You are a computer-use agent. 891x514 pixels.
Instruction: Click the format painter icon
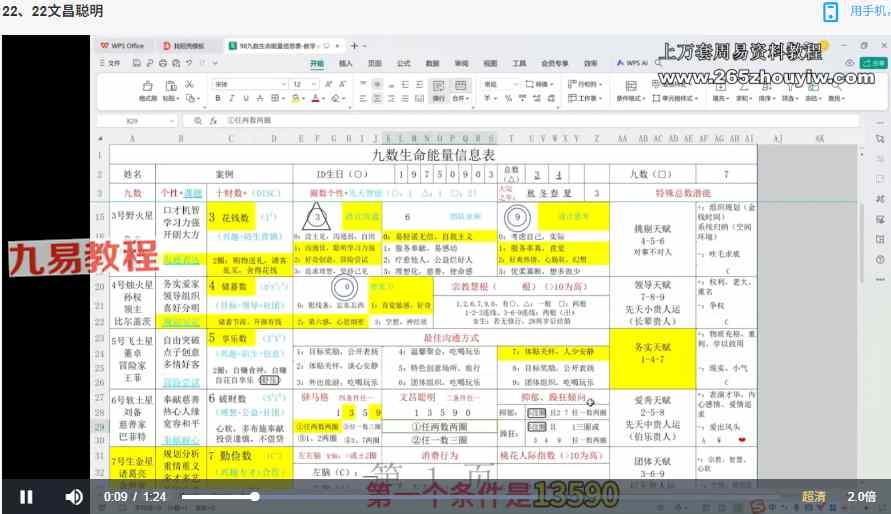pyautogui.click(x=148, y=90)
